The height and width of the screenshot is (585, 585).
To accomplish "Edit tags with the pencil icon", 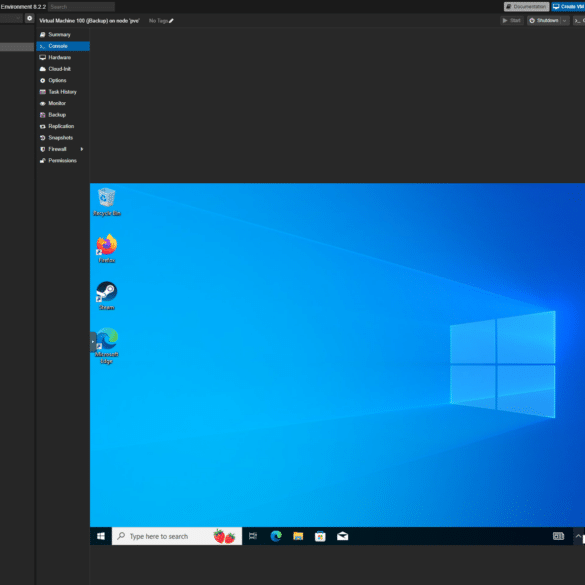I will coord(171,21).
